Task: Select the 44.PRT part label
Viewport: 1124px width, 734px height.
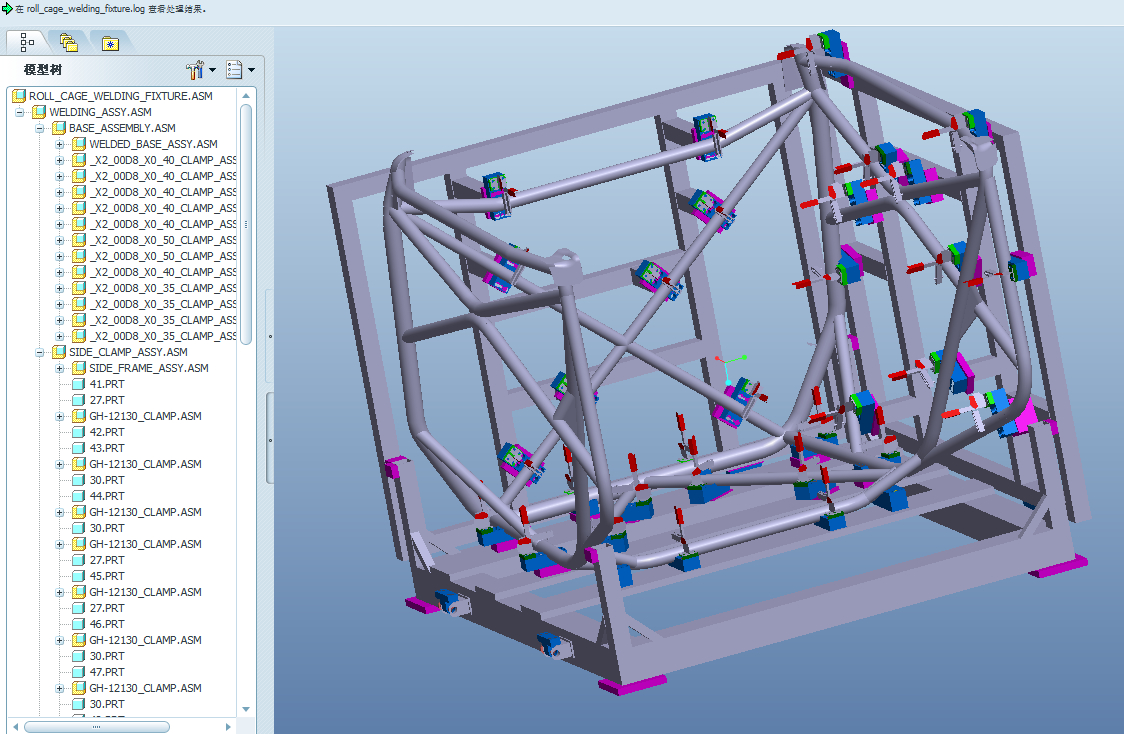Action: click(107, 496)
